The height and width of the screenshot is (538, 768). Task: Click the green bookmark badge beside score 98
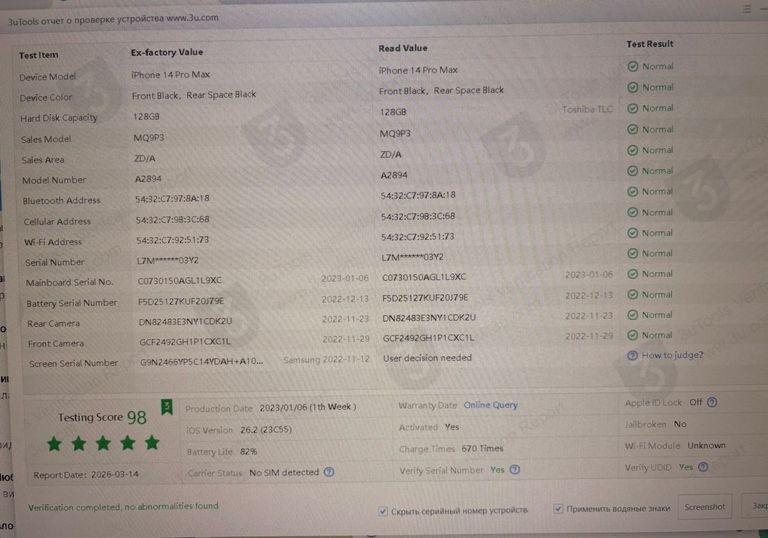(x=167, y=407)
